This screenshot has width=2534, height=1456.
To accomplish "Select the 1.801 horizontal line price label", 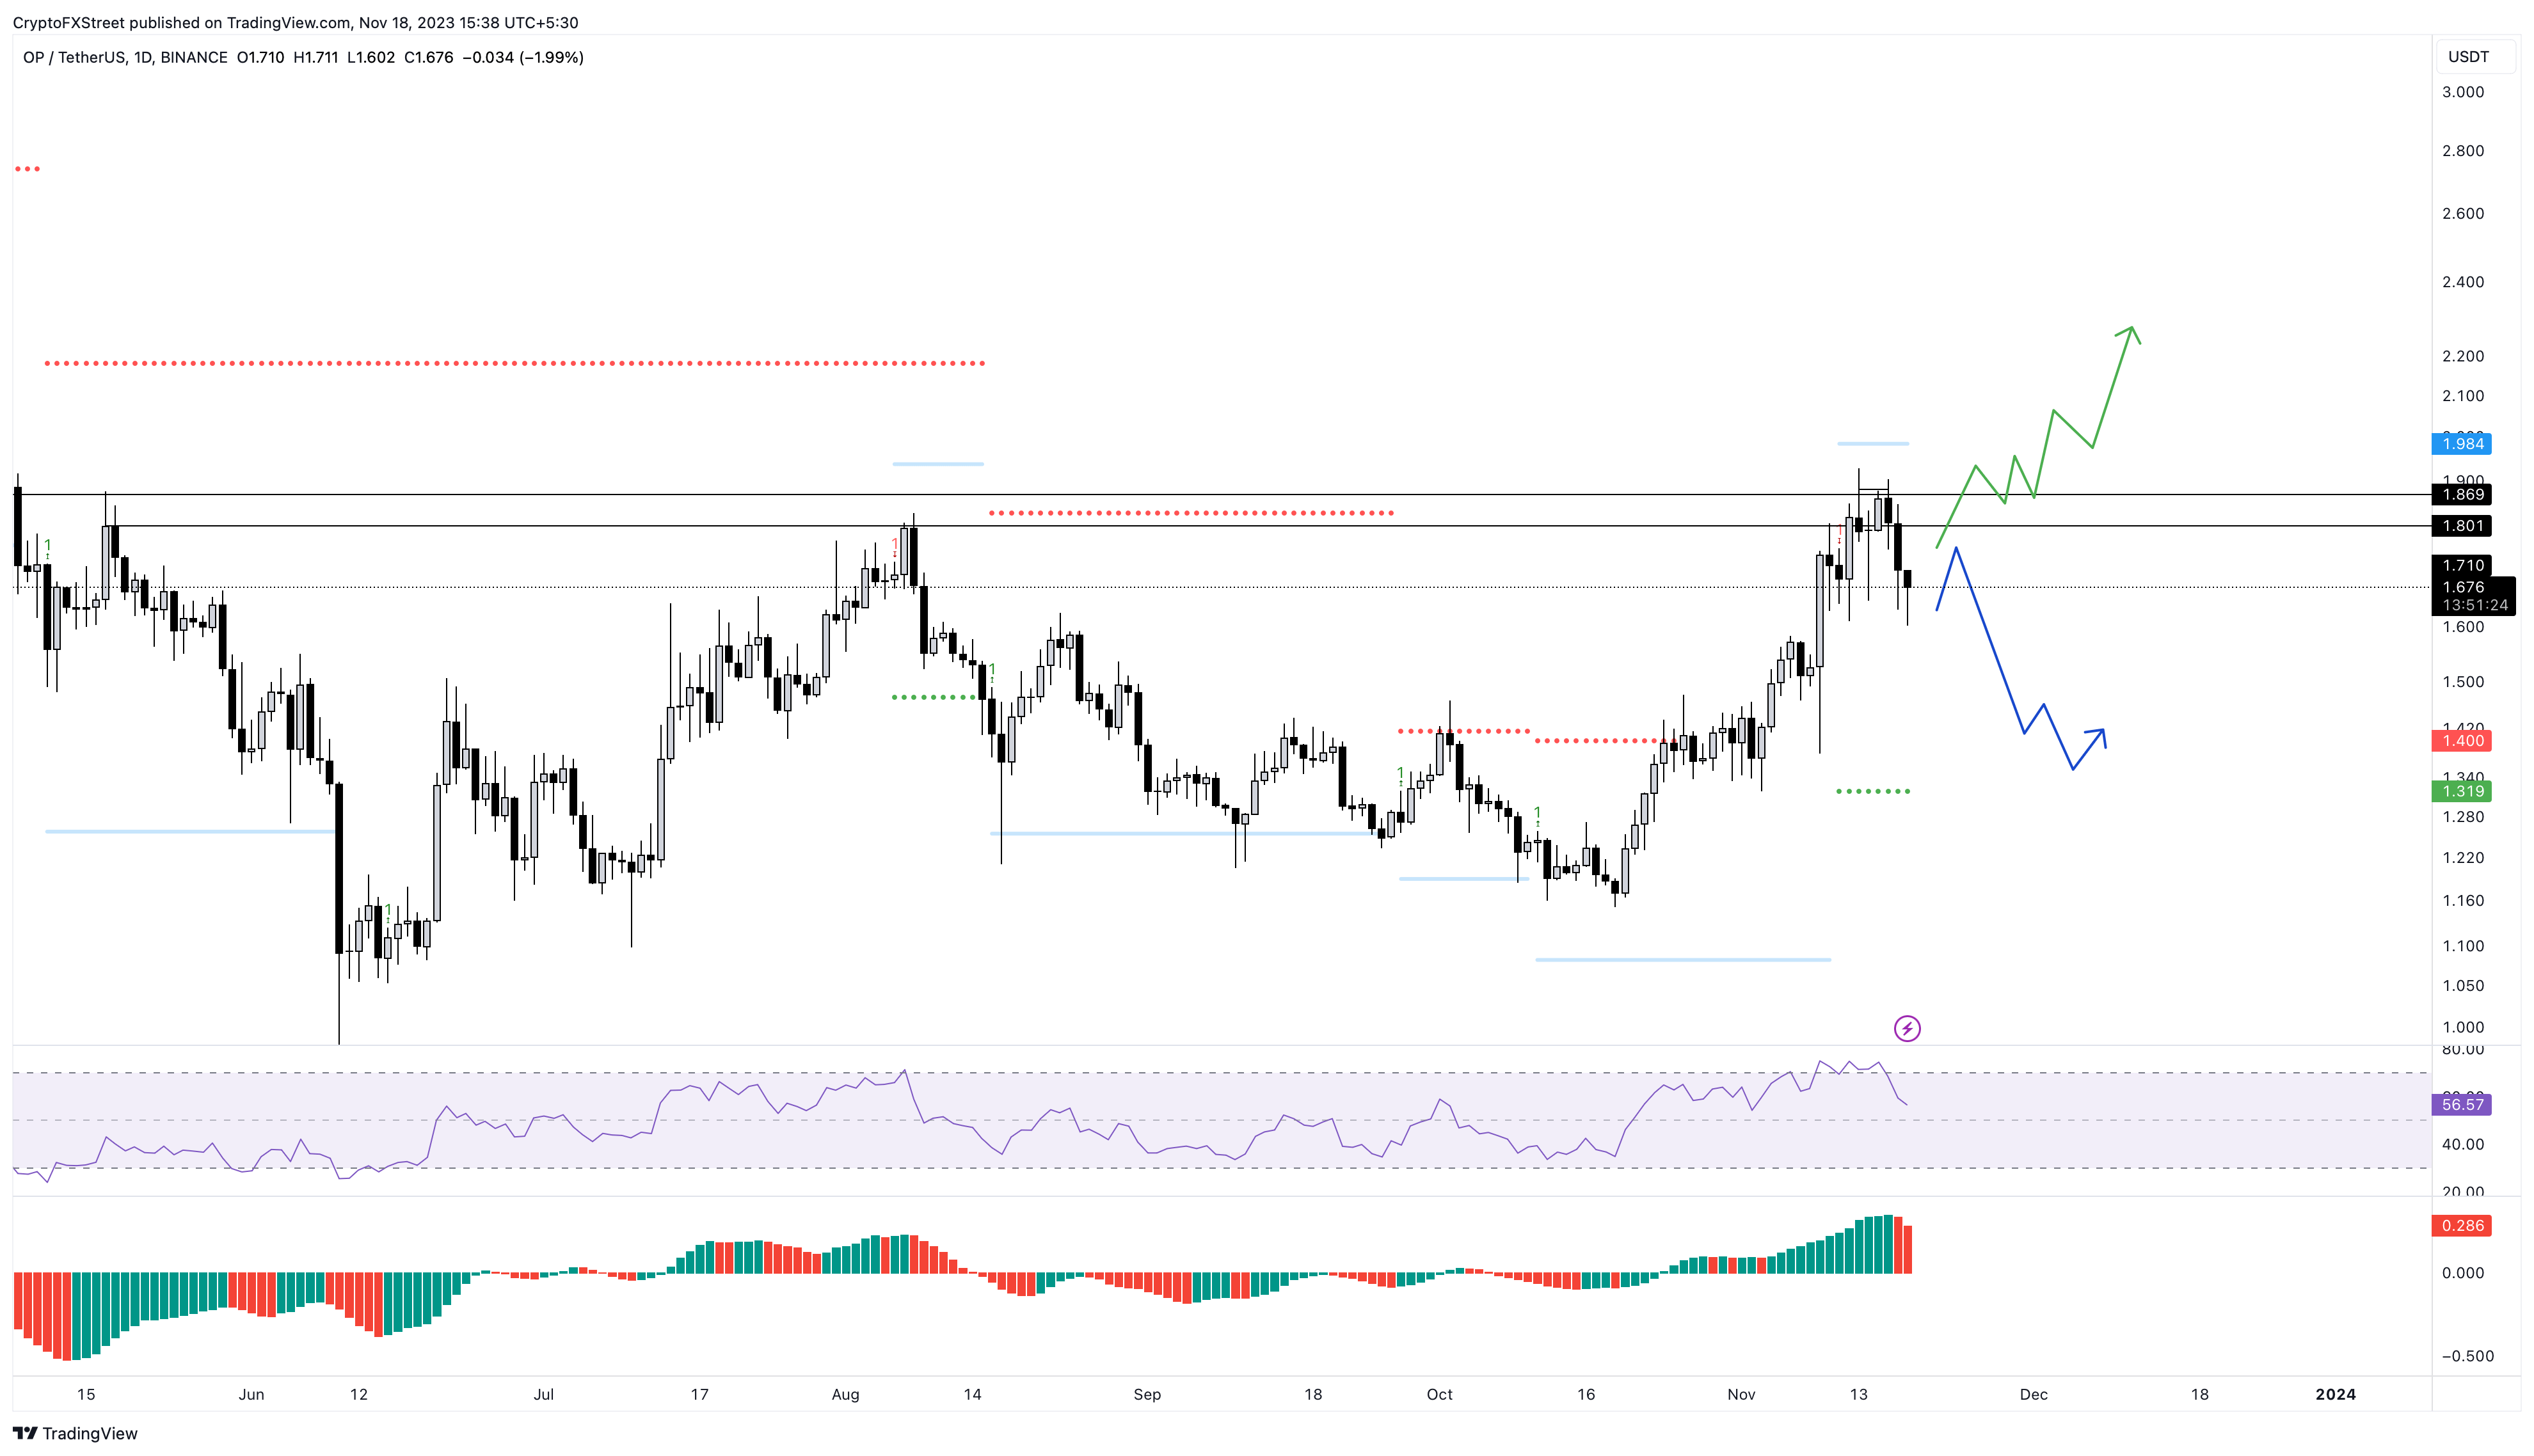I will coord(2462,526).
